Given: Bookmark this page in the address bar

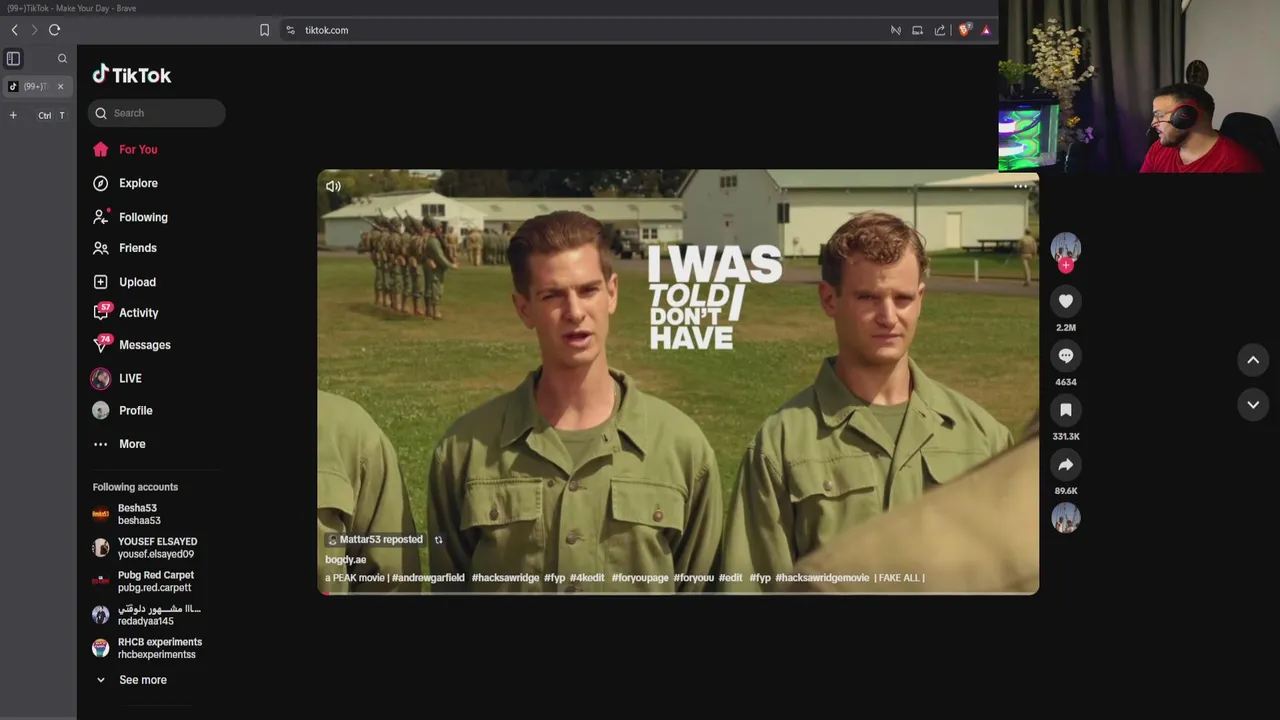Looking at the screenshot, I should click(264, 30).
